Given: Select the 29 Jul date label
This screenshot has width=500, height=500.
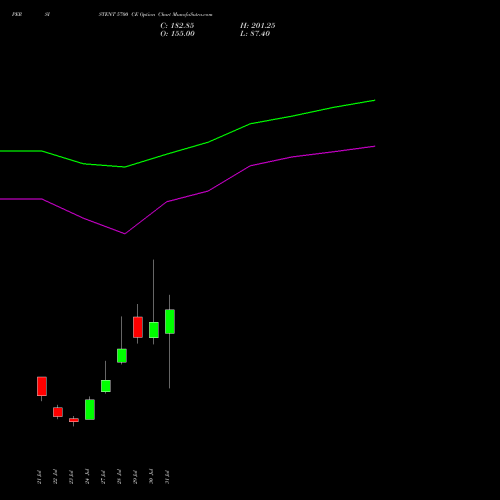Looking at the screenshot, I should coord(135,477).
